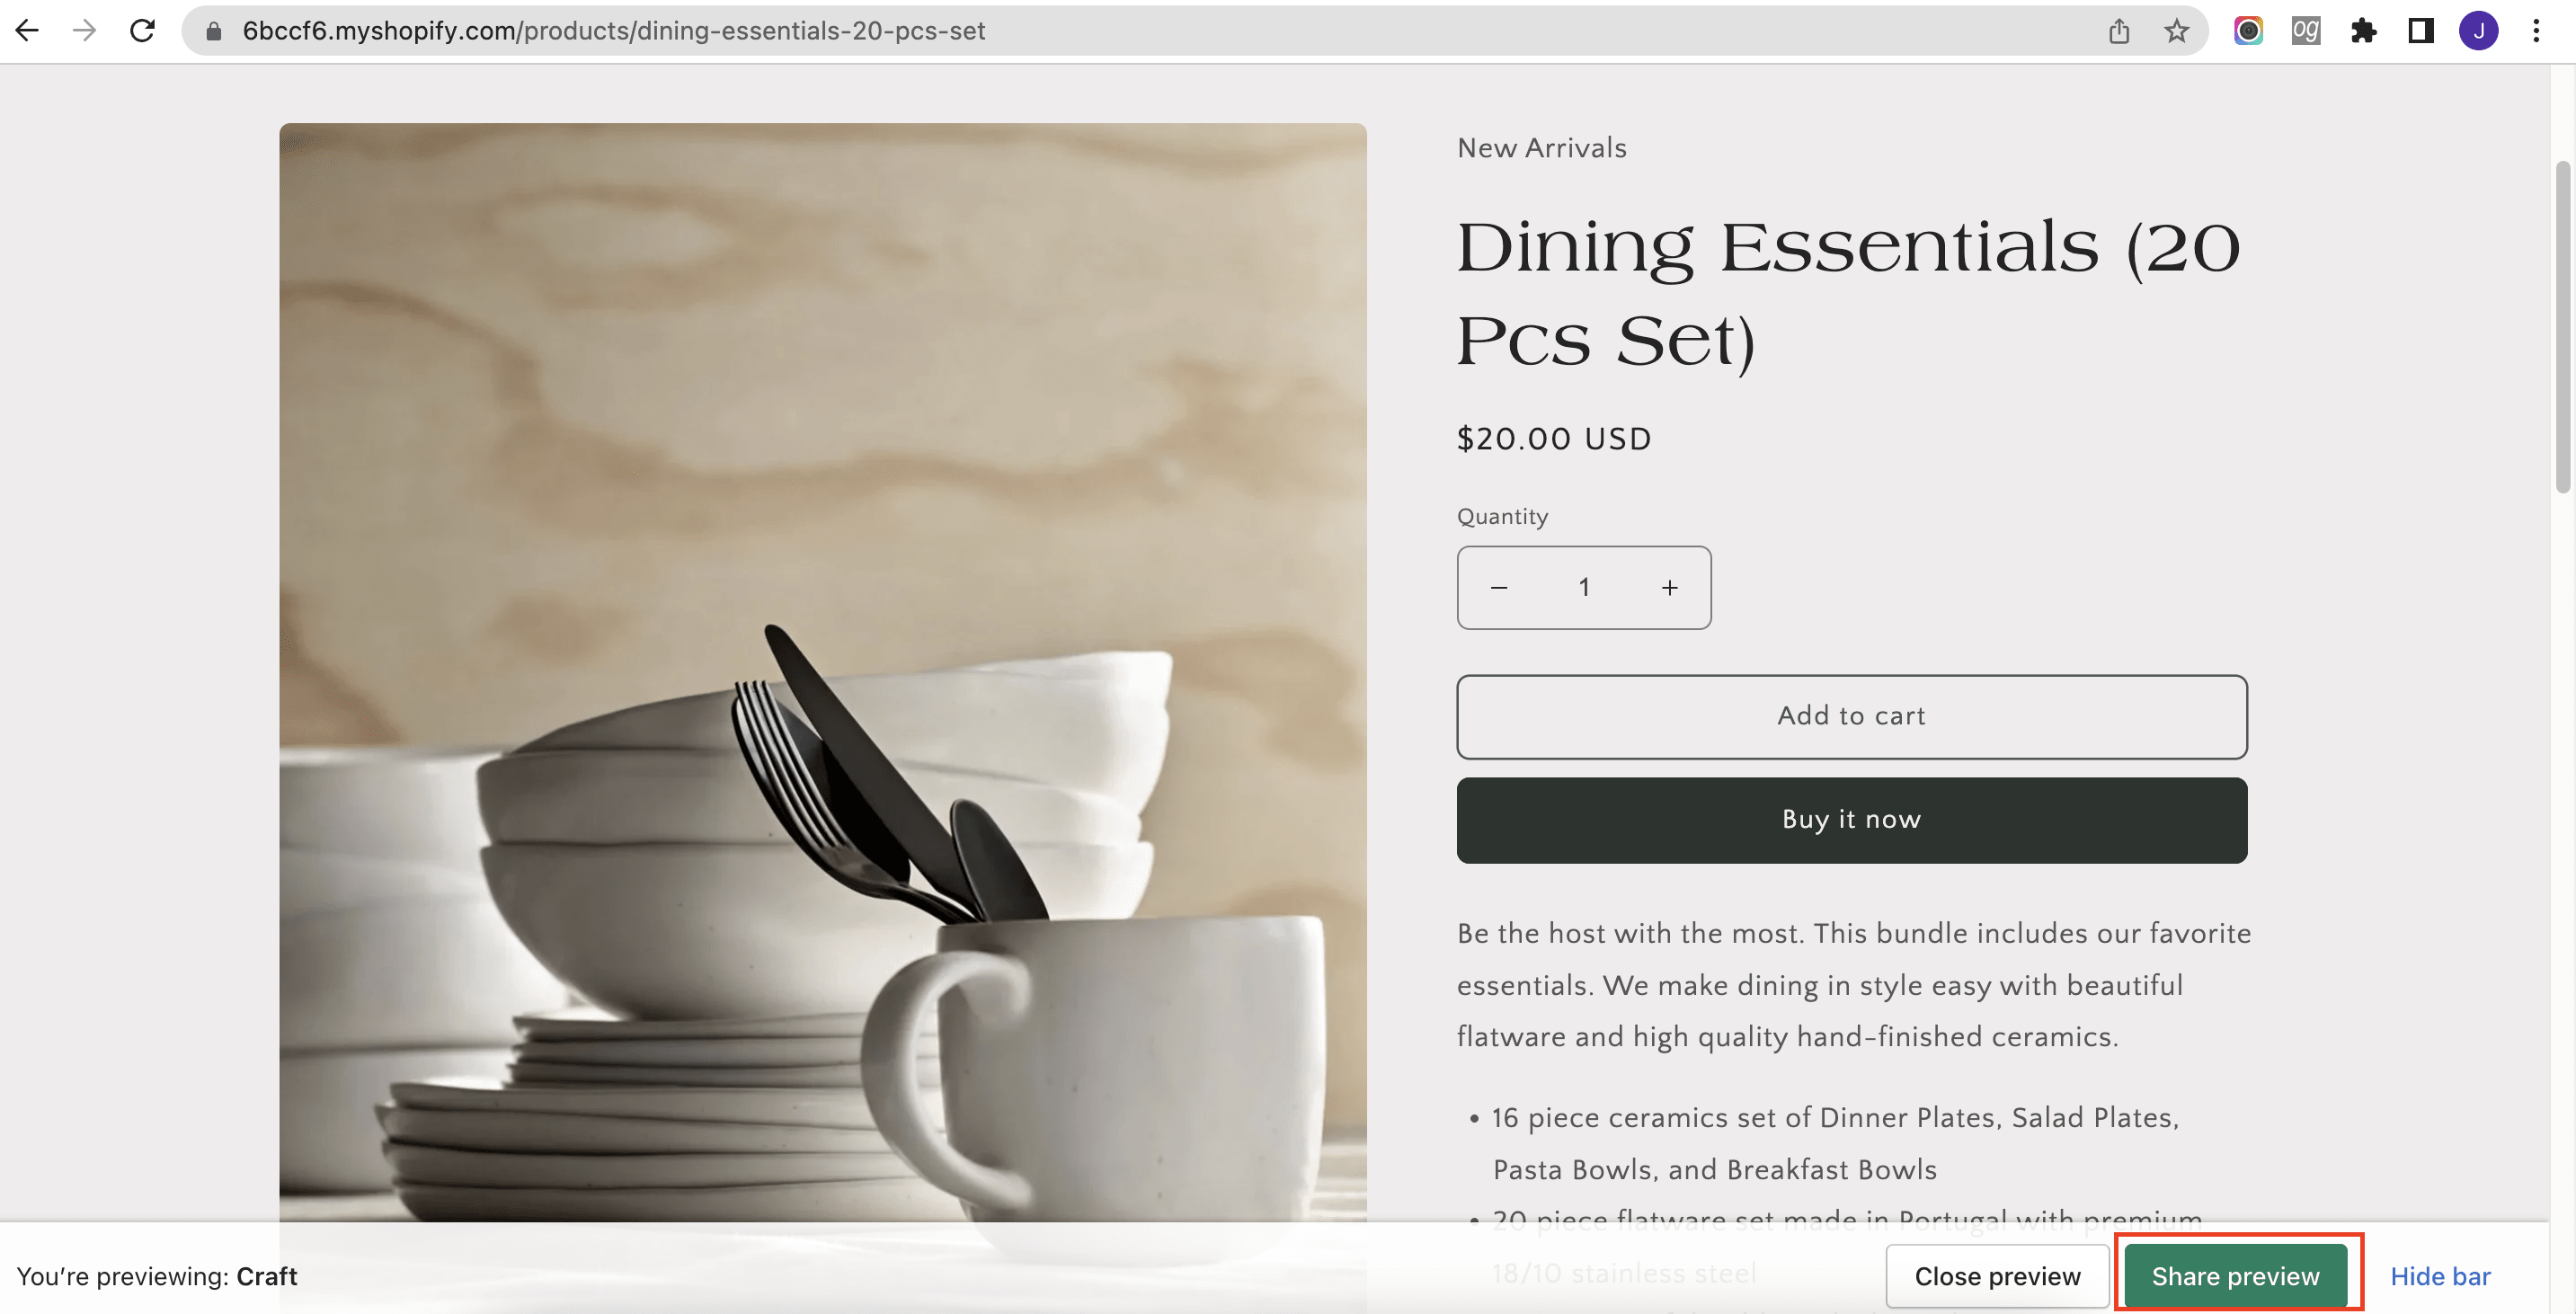Reload the current page
This screenshot has height=1314, width=2576.
143,31
